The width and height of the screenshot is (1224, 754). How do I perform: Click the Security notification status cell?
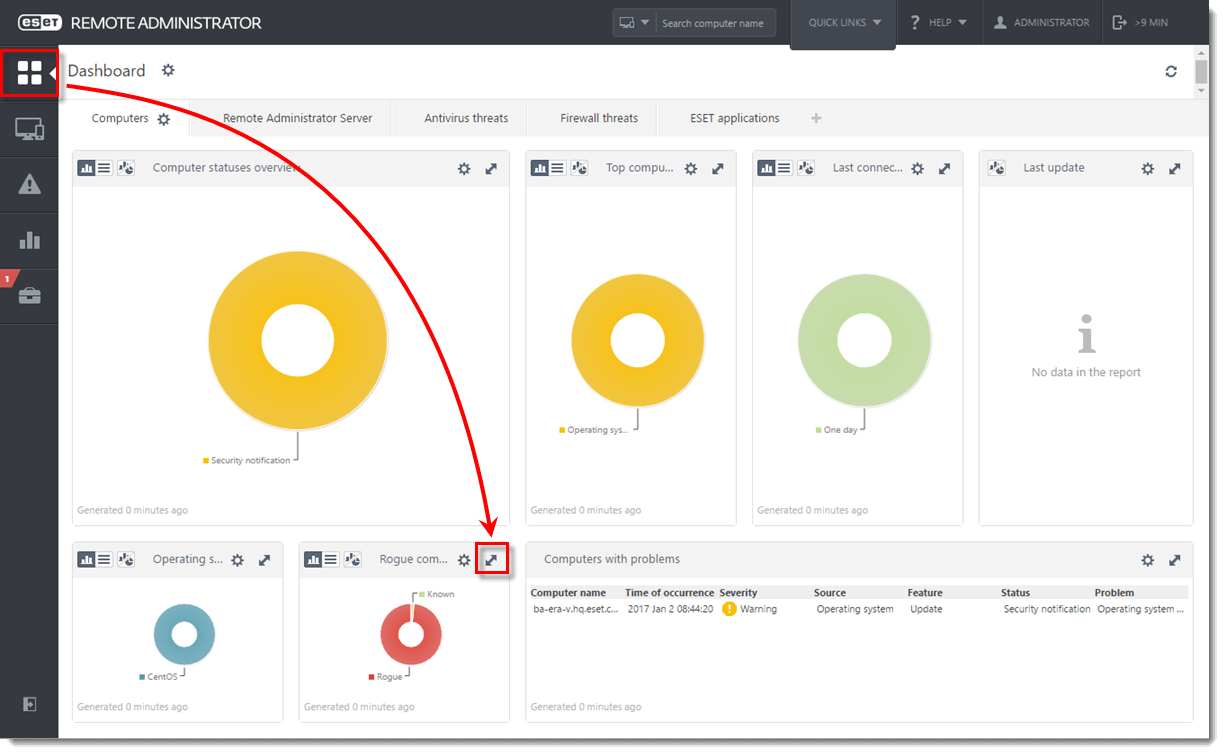pyautogui.click(x=1047, y=609)
